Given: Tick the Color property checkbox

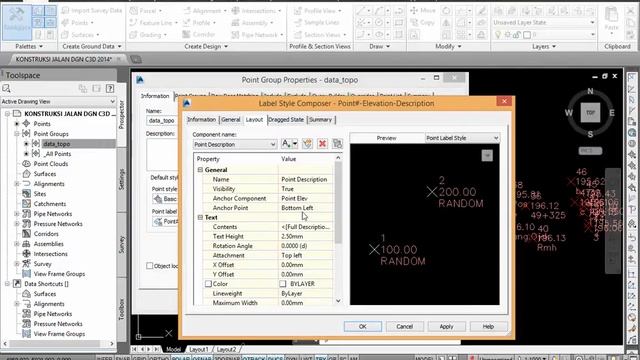Looking at the screenshot, I should [x=208, y=284].
